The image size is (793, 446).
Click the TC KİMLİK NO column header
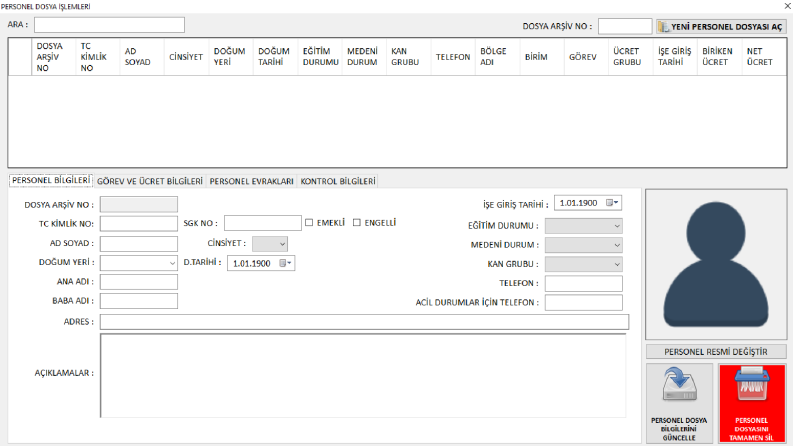click(x=97, y=57)
